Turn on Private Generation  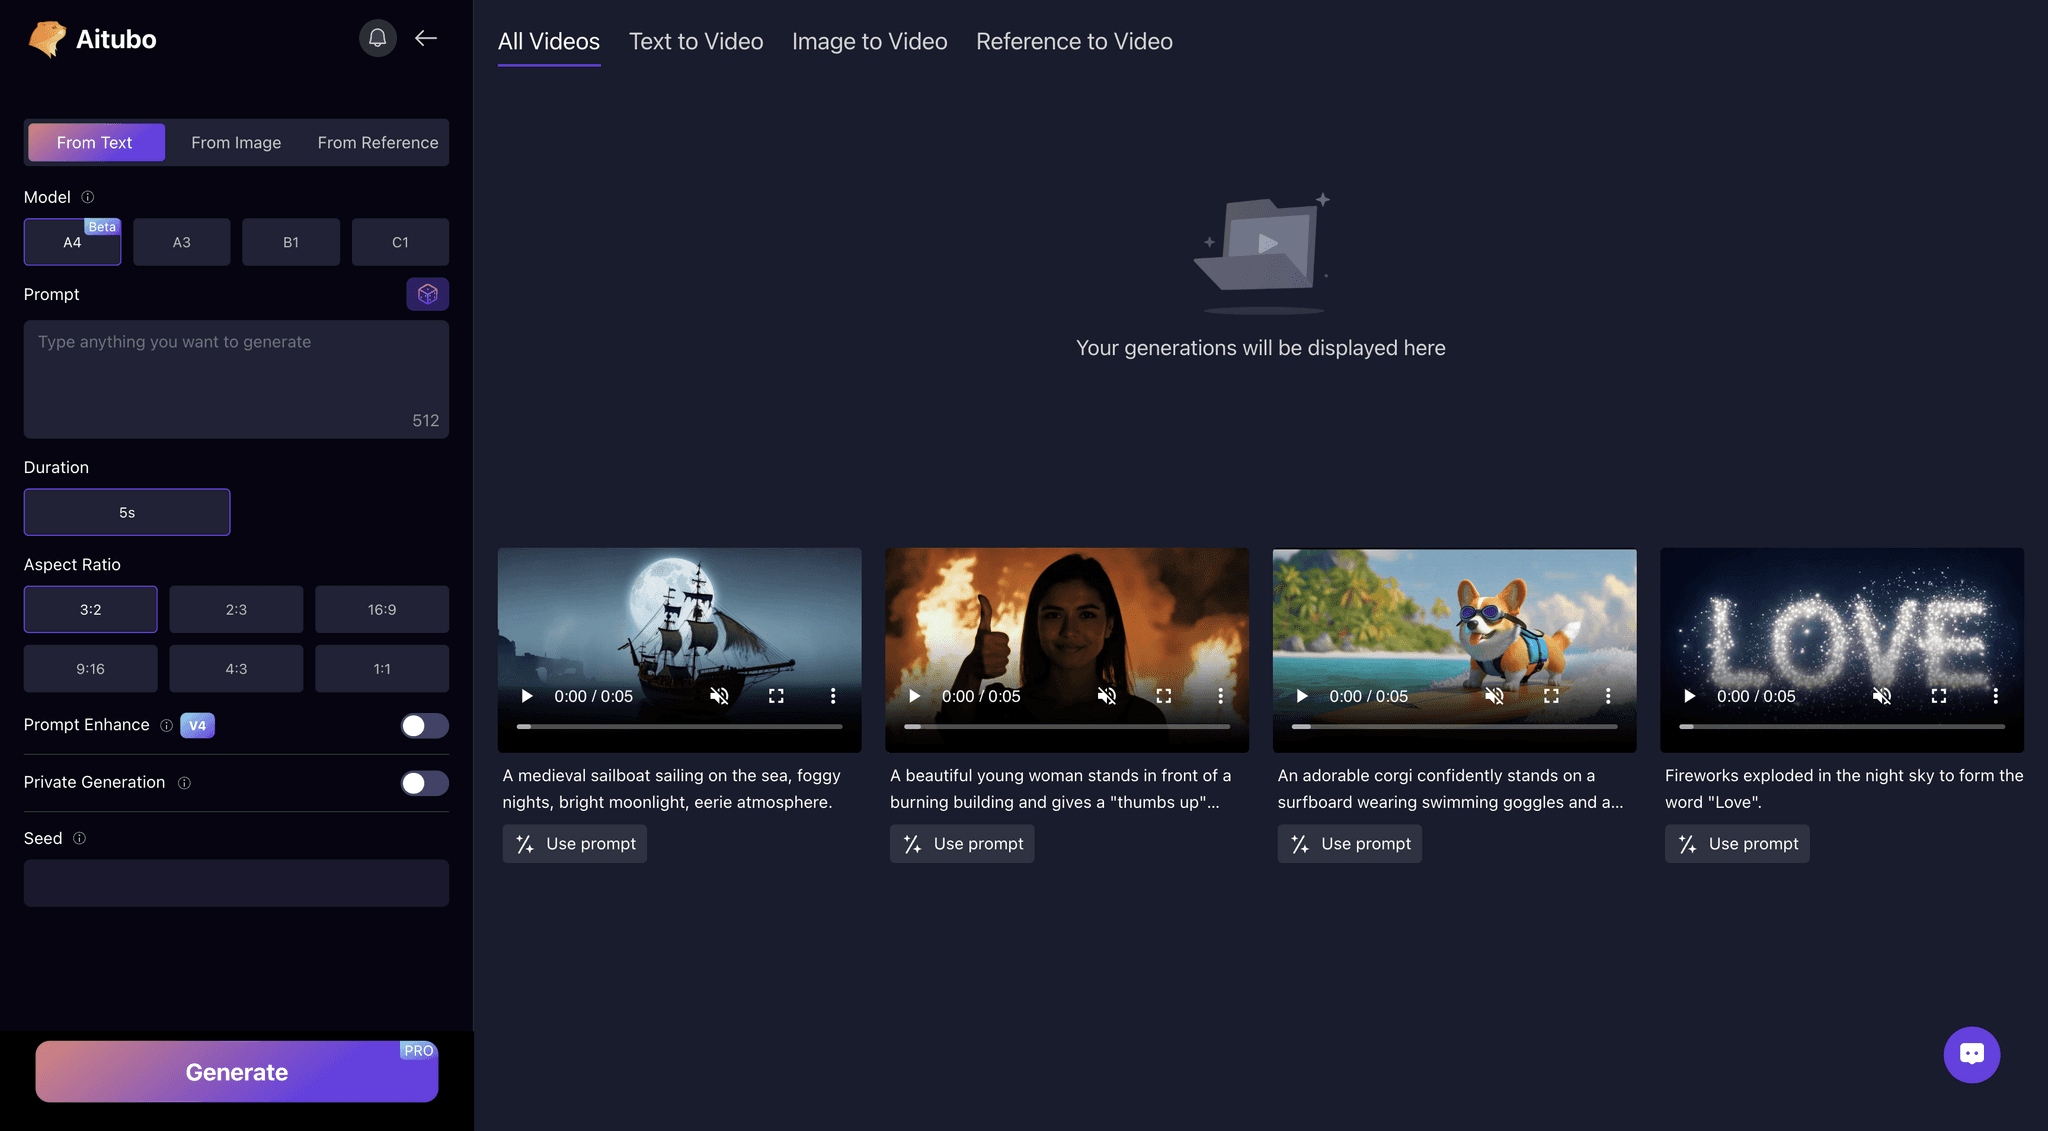424,783
